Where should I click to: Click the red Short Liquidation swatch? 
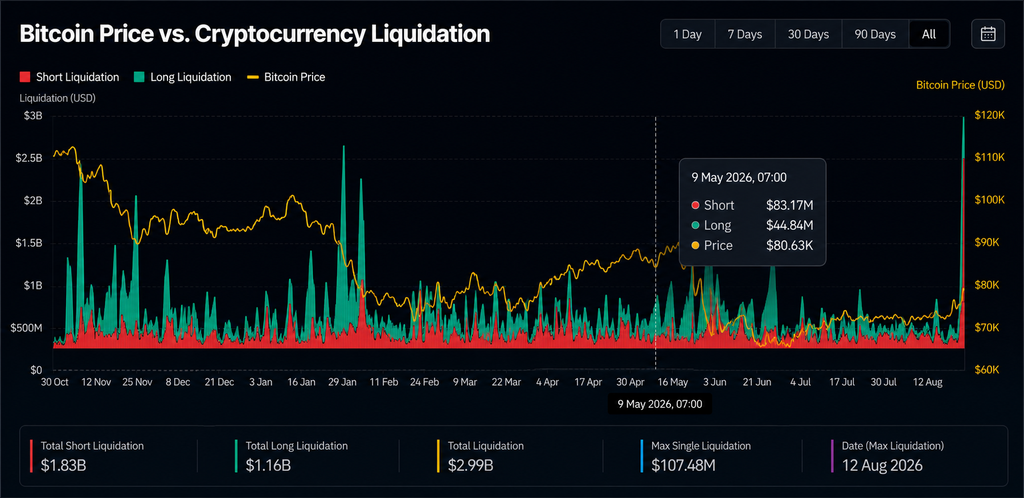(25, 77)
